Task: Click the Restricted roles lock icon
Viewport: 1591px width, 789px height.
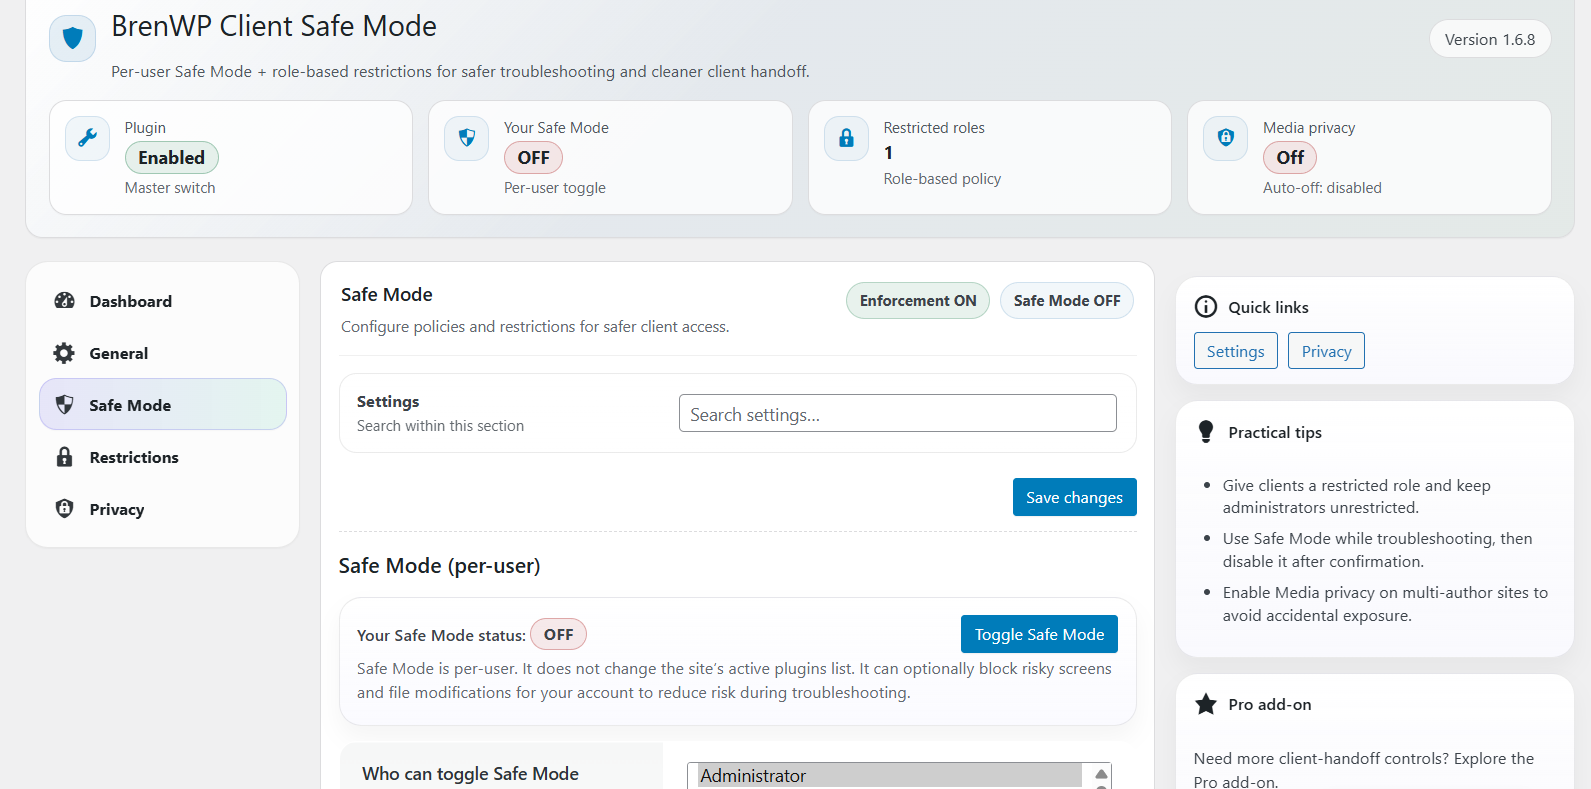Action: point(846,138)
